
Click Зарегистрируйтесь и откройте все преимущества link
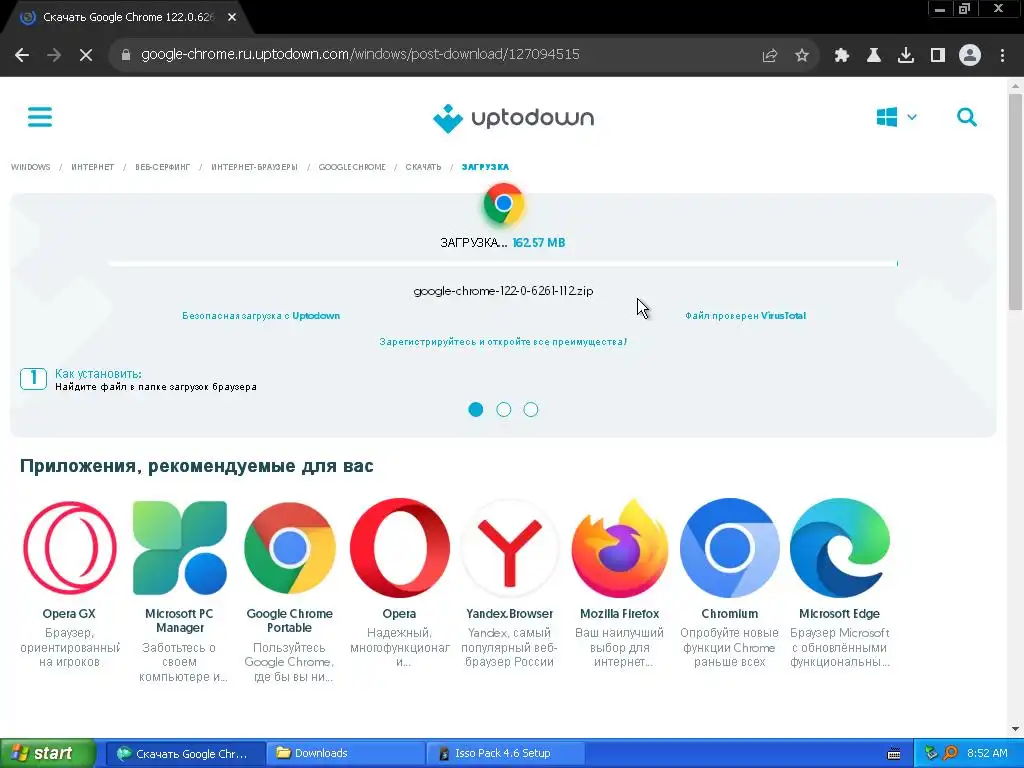pyautogui.click(x=503, y=342)
